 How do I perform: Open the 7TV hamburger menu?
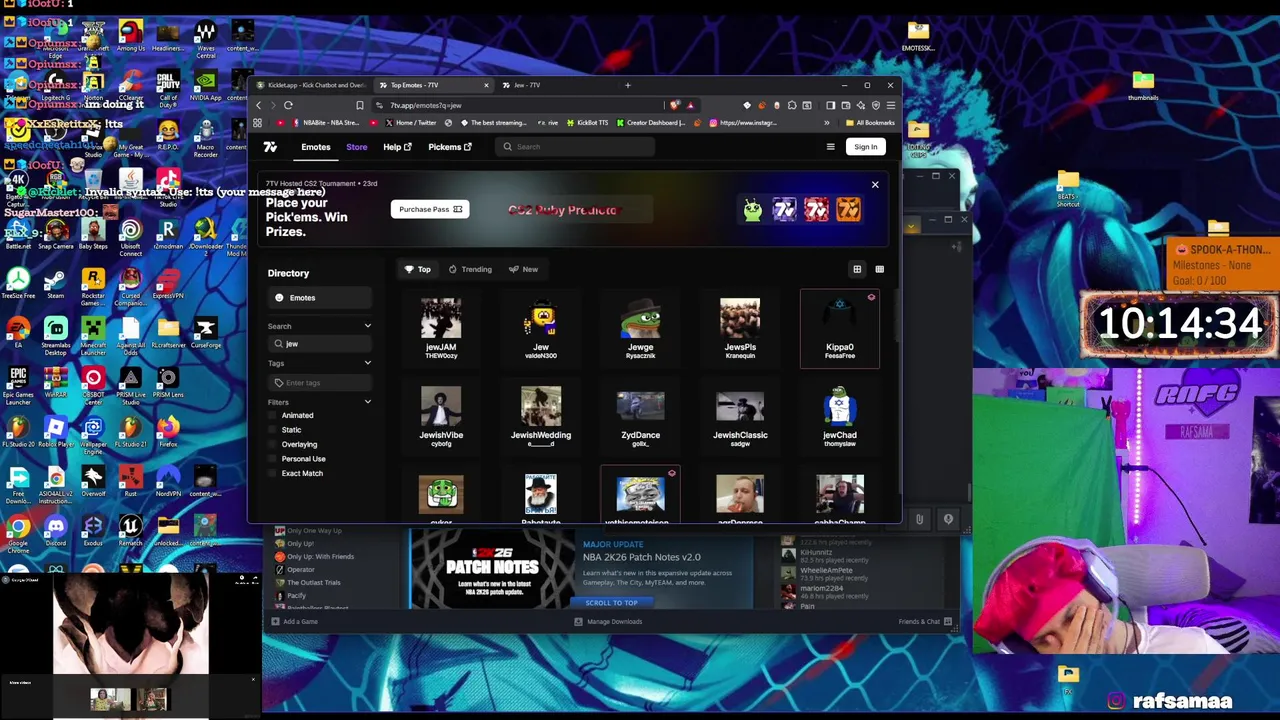(830, 147)
